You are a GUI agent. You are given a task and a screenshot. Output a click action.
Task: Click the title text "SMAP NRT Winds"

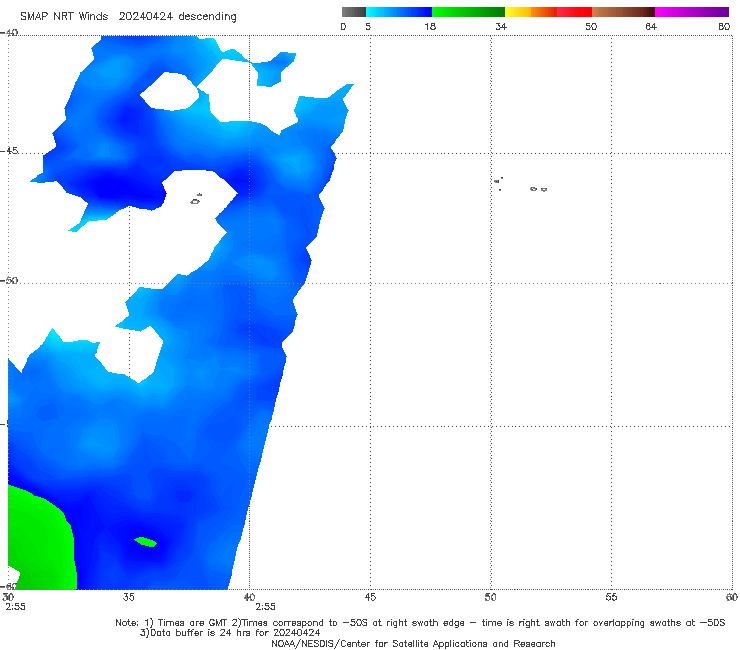pos(64,16)
